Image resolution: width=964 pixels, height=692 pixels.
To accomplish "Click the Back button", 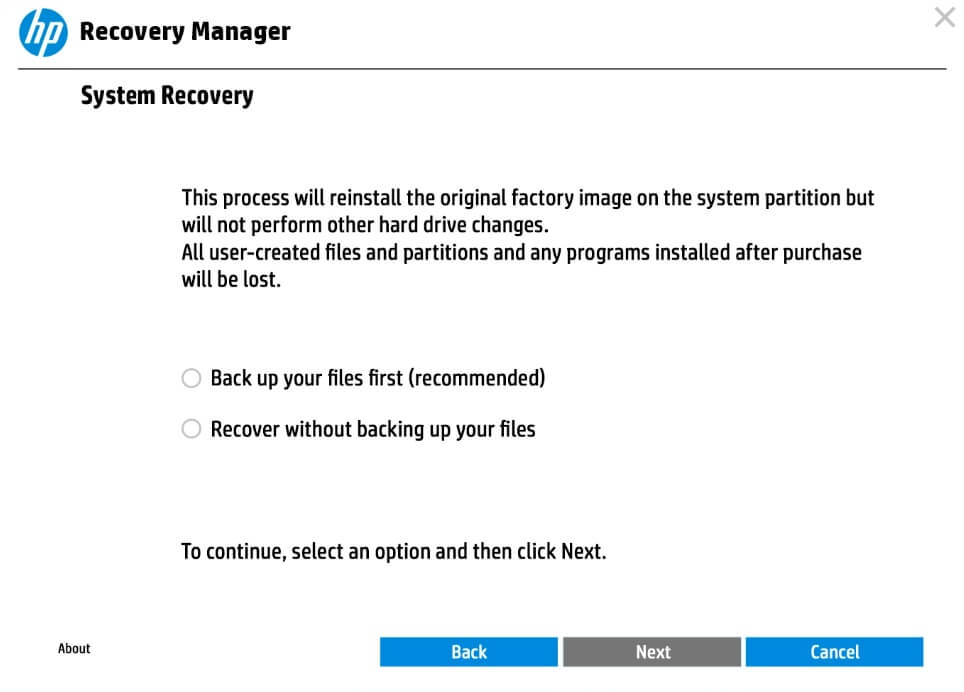I will tap(468, 651).
